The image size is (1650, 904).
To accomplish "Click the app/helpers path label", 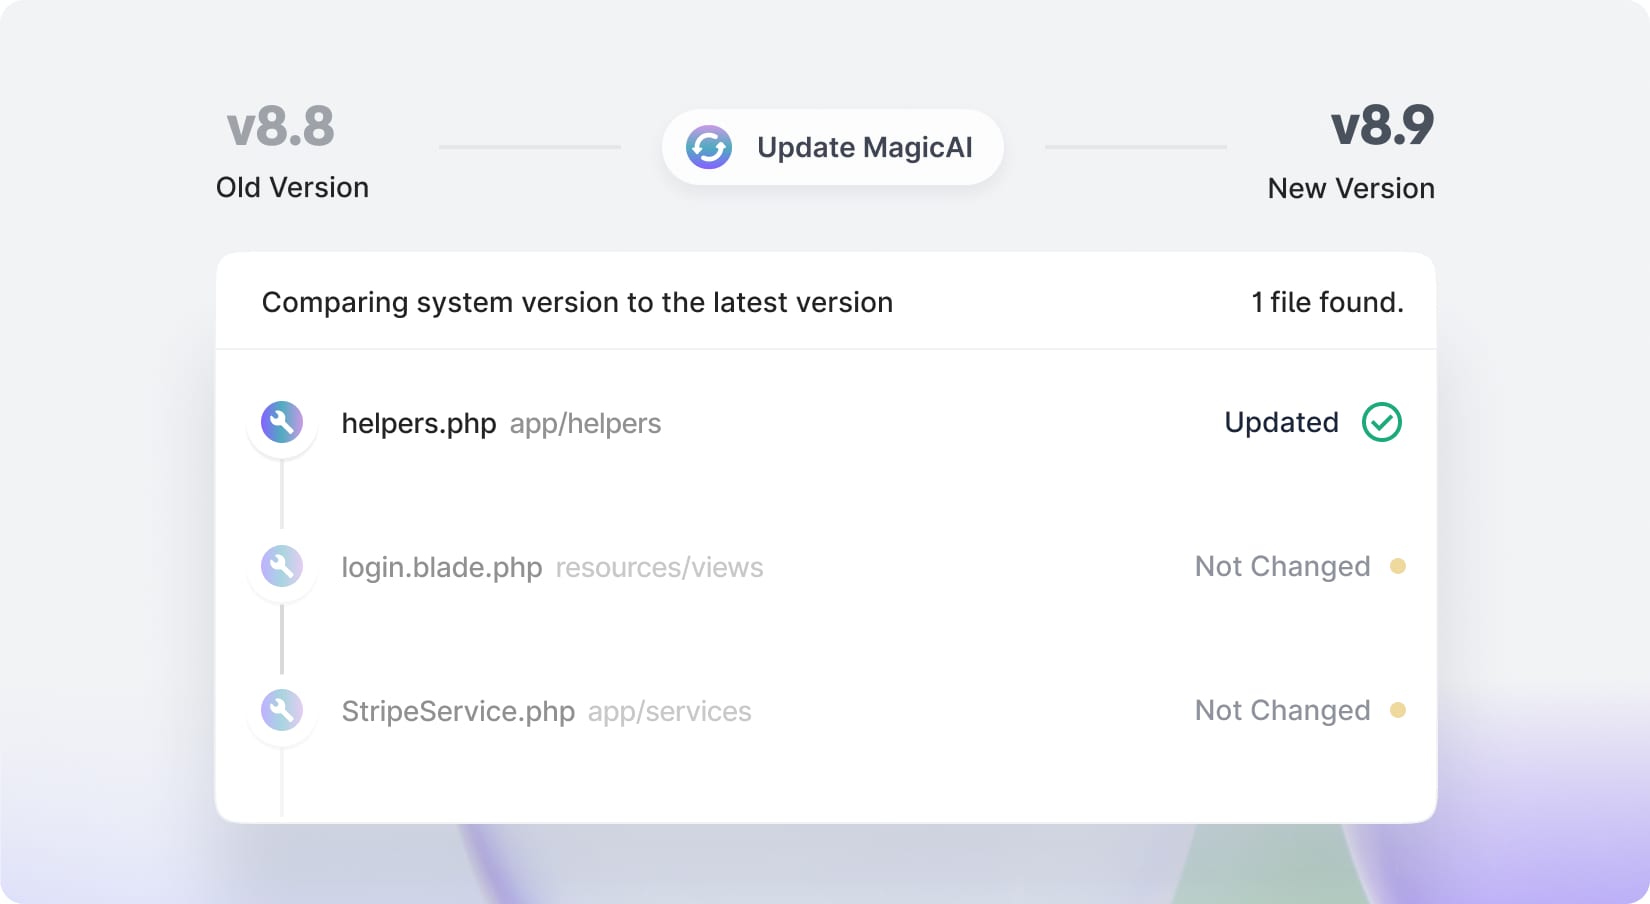I will [x=585, y=424].
